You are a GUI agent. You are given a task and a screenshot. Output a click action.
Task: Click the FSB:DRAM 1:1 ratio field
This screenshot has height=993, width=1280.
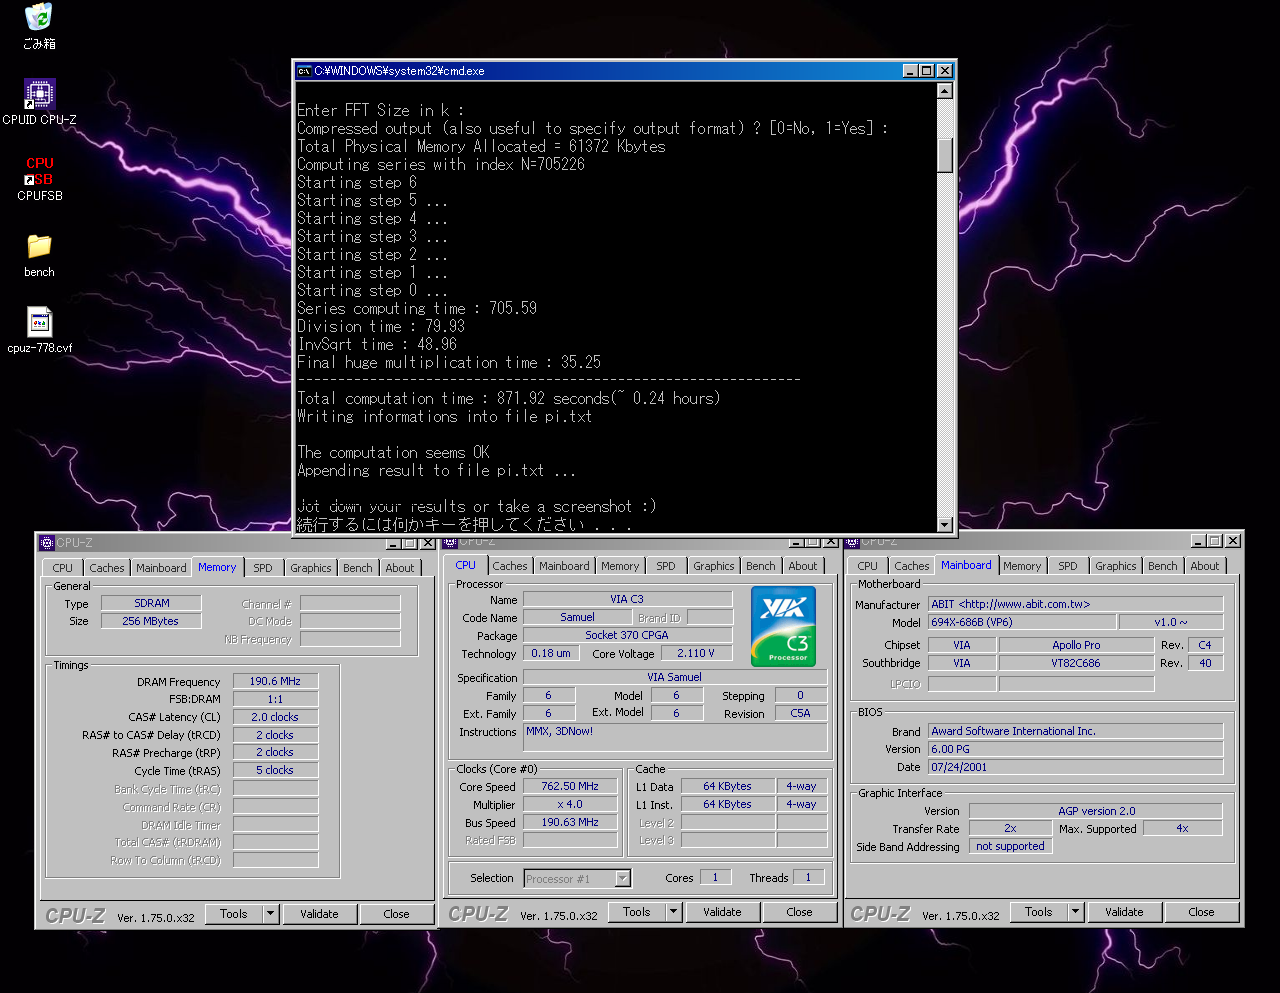(x=275, y=699)
